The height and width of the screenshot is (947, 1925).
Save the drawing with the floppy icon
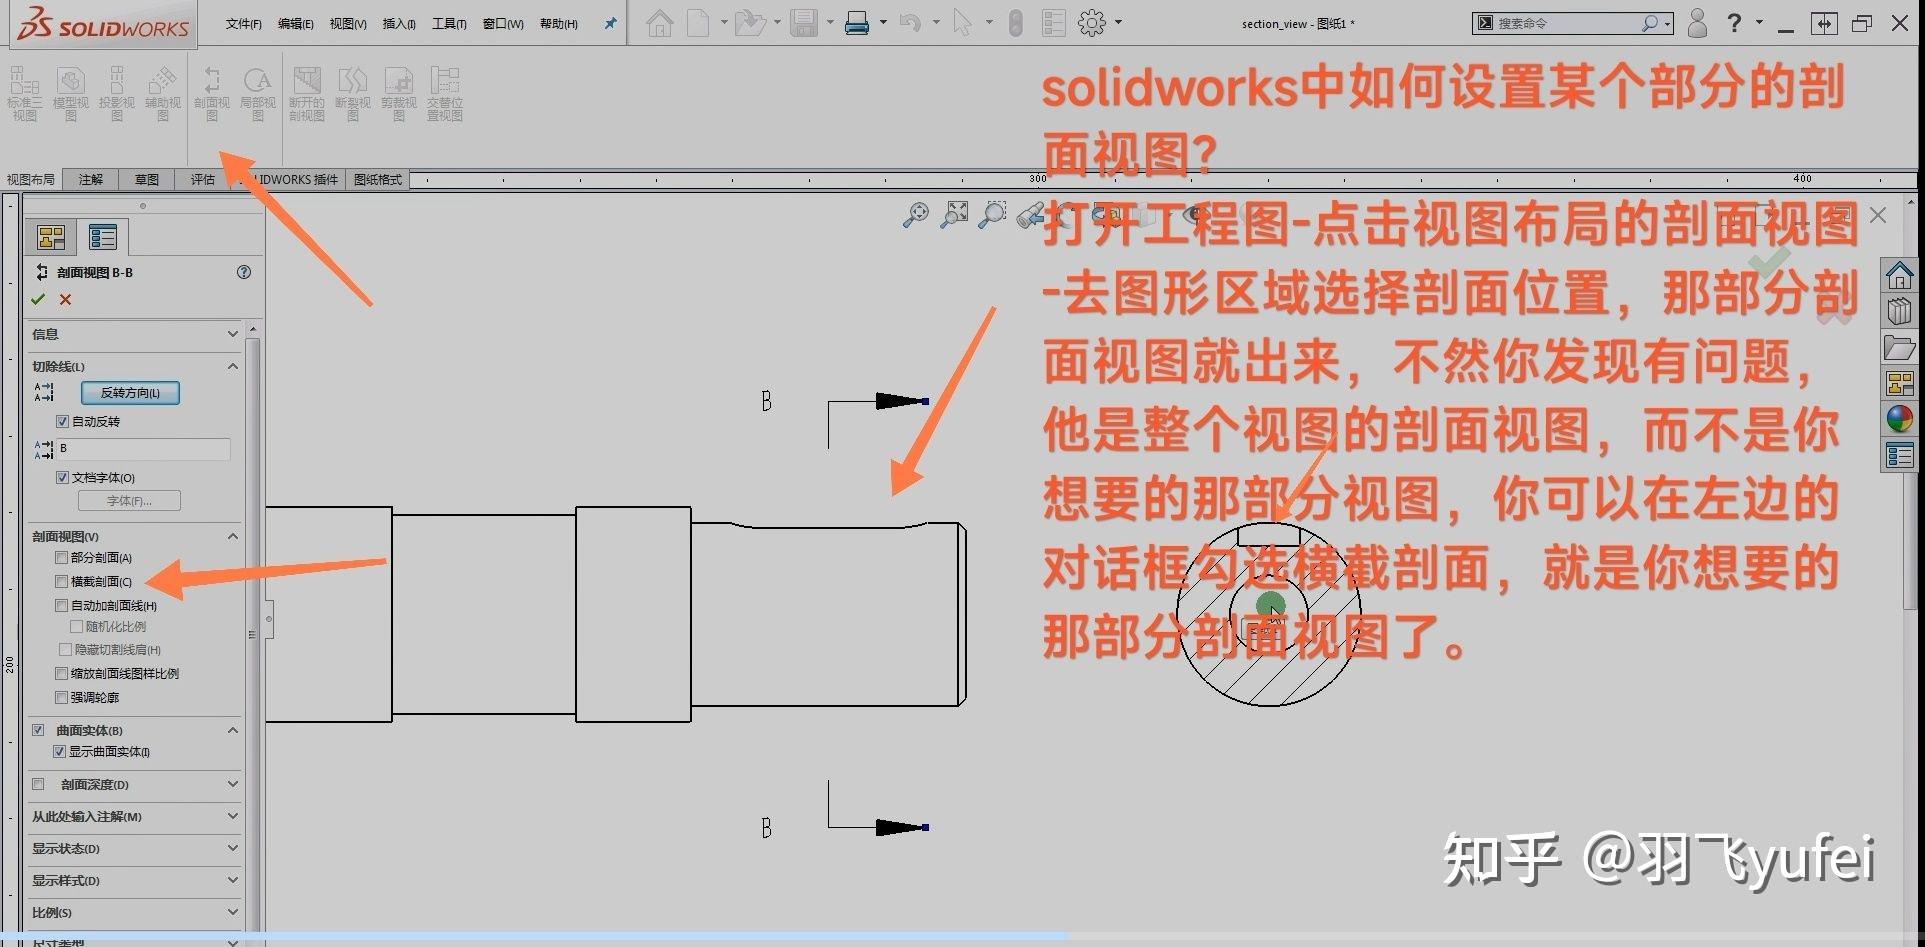pyautogui.click(x=804, y=22)
